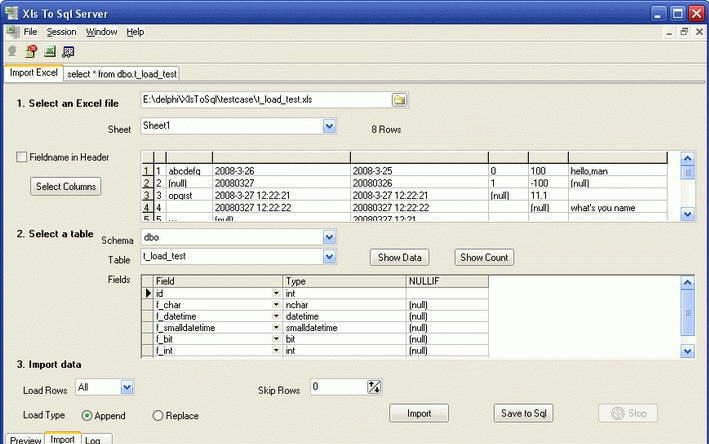Click the 'abcdefg' cell in preview

pos(189,171)
